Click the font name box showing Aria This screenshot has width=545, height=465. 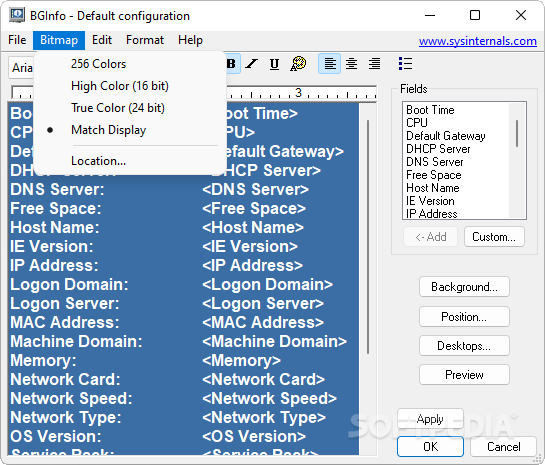tap(21, 67)
